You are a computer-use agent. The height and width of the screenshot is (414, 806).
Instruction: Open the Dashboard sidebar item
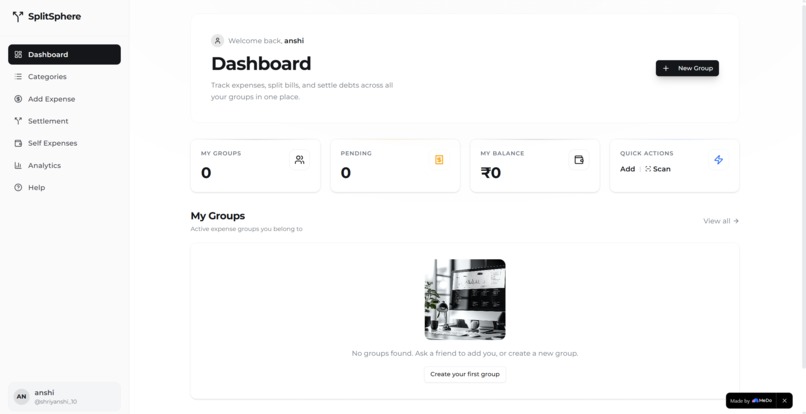click(64, 55)
